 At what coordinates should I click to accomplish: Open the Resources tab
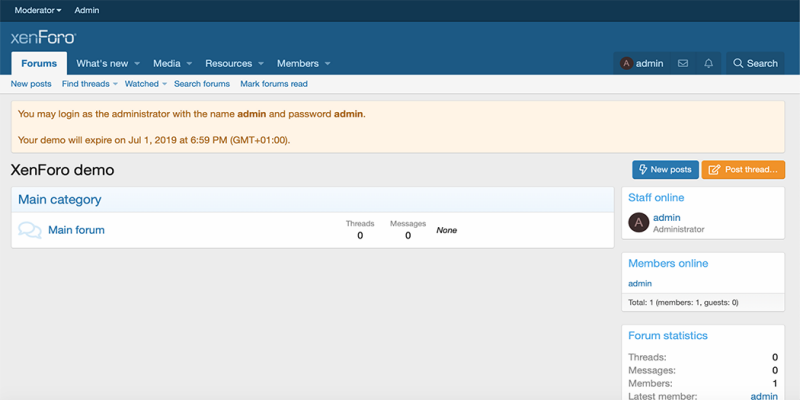coord(229,63)
